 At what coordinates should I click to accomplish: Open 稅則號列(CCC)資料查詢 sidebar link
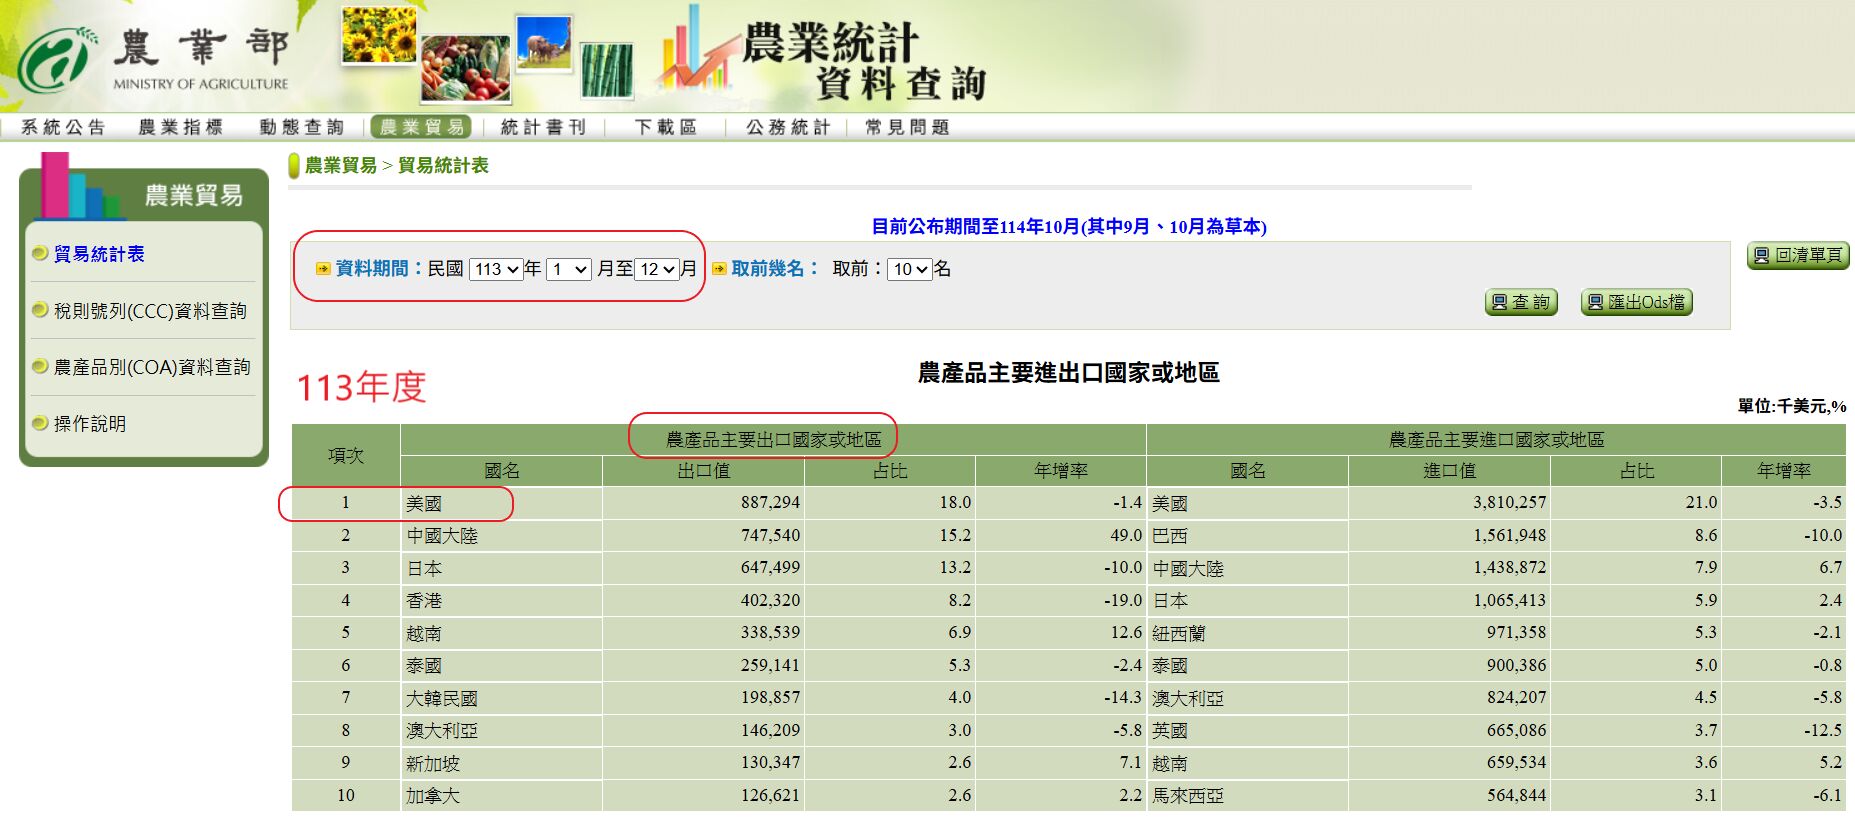(x=150, y=311)
